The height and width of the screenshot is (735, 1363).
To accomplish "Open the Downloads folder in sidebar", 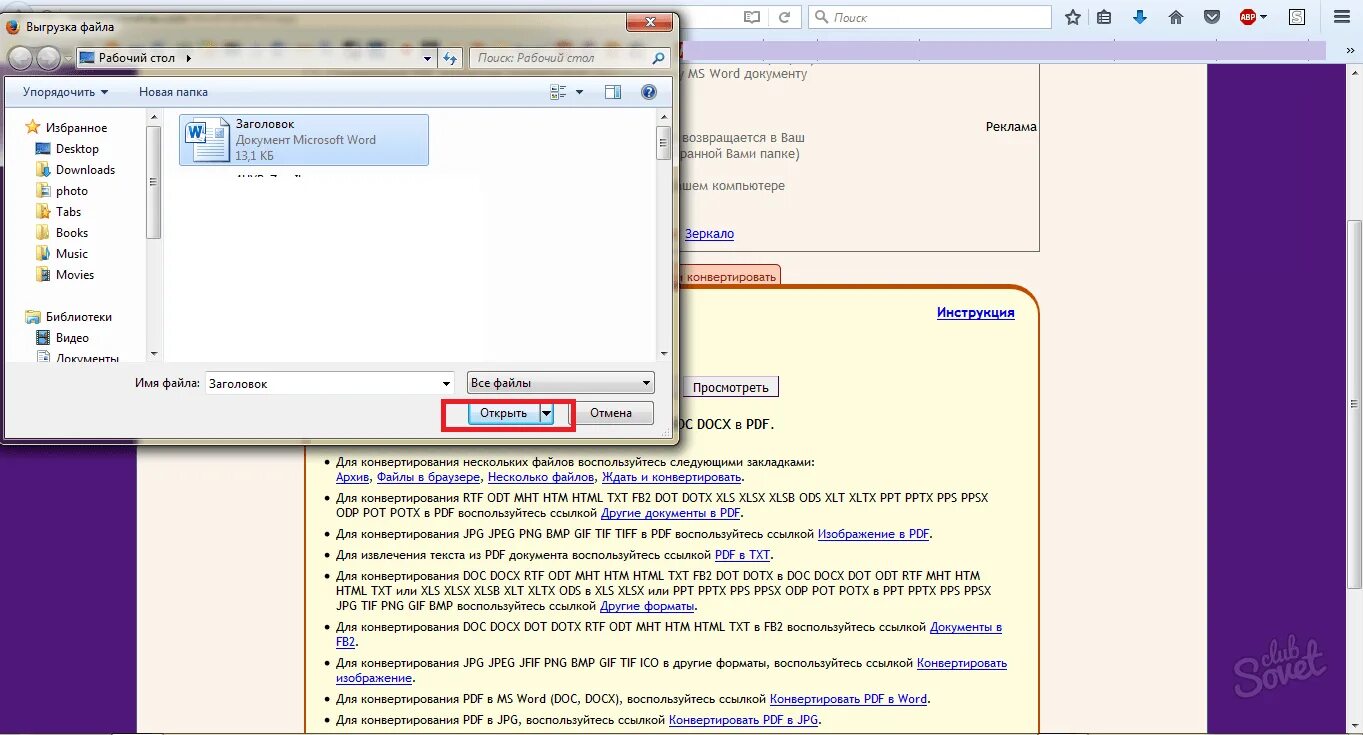I will pyautogui.click(x=75, y=170).
